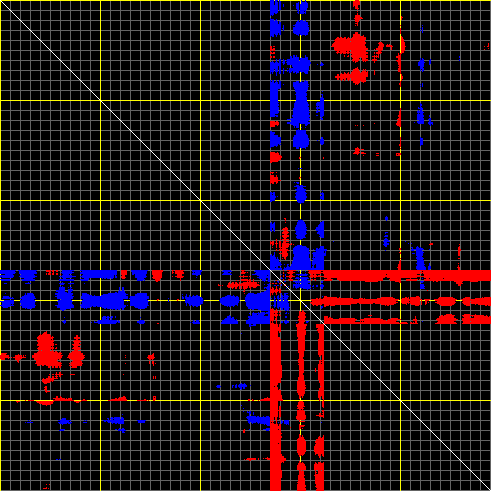This screenshot has height=491, width=491.
Task: Click the middle red horizontal band on right side
Action: click(400, 301)
